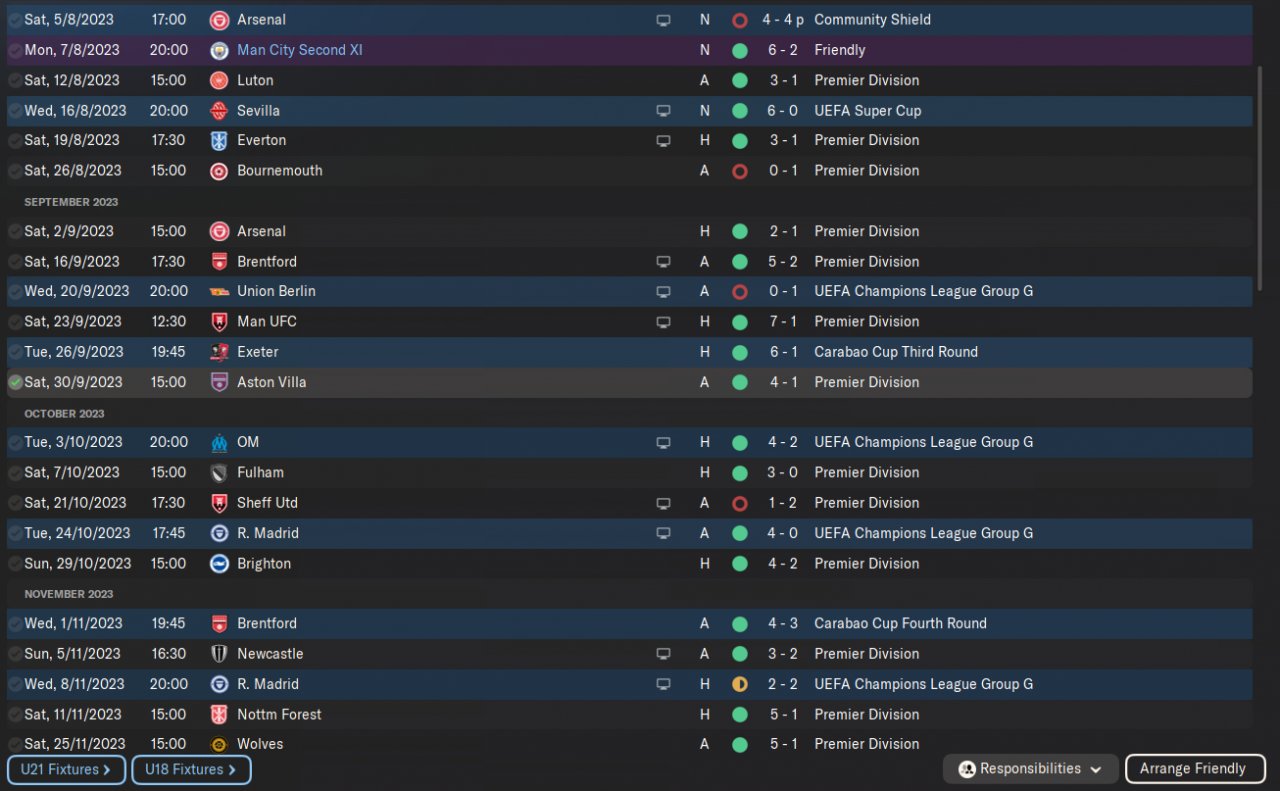Click the Arrange Friendly button

(x=1195, y=769)
